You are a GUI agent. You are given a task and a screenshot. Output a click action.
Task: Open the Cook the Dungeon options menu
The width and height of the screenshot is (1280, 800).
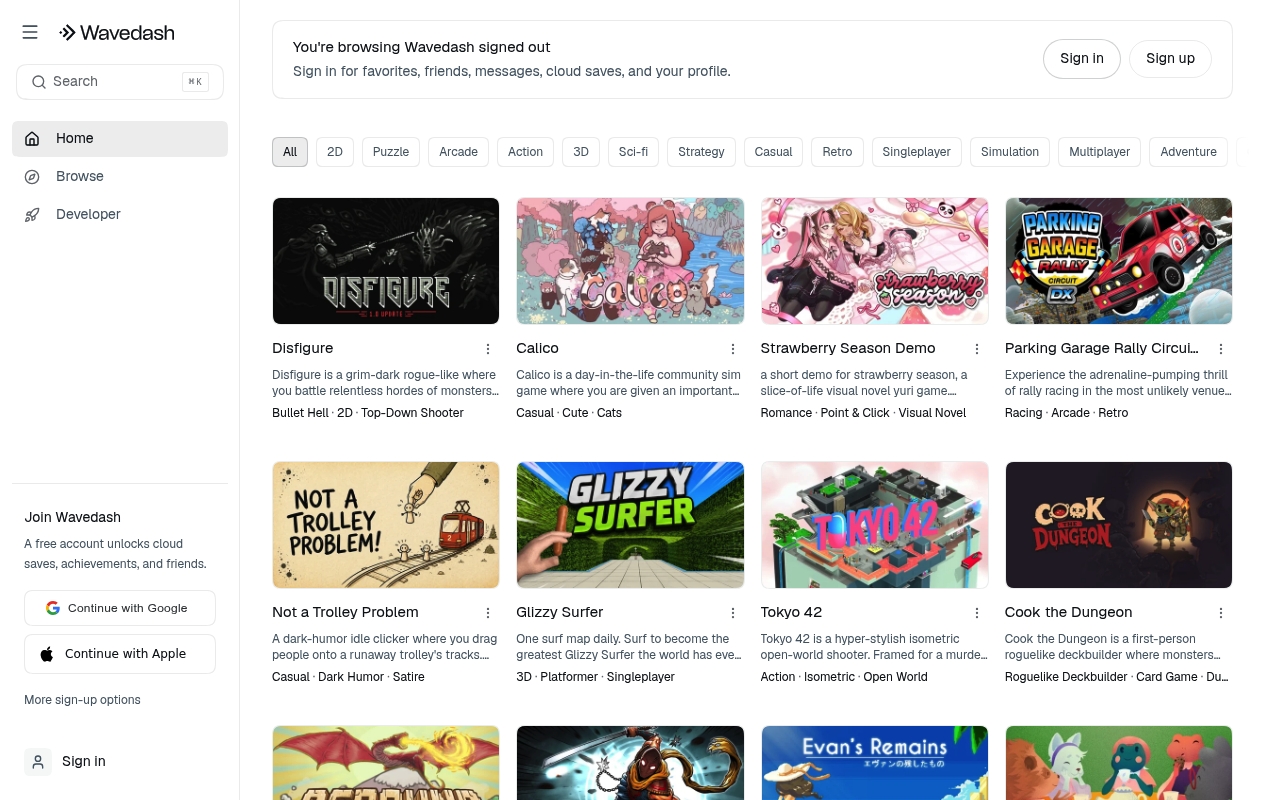1221,613
